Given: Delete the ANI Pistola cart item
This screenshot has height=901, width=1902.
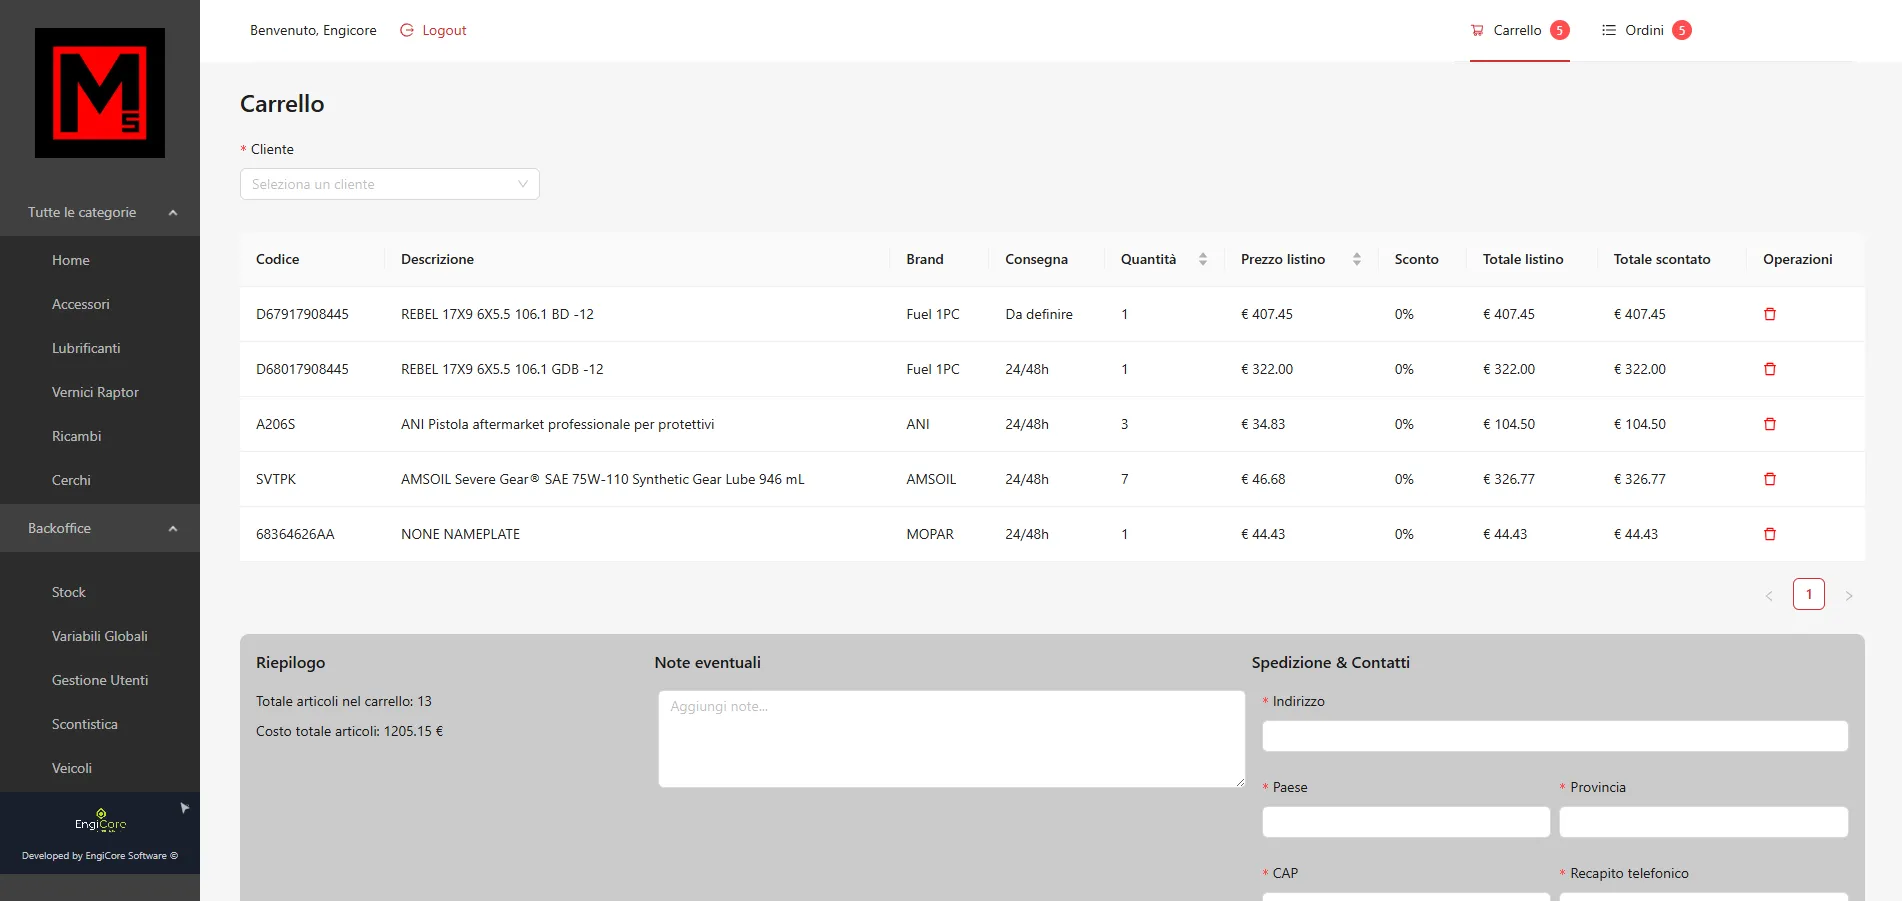Looking at the screenshot, I should pyautogui.click(x=1769, y=424).
